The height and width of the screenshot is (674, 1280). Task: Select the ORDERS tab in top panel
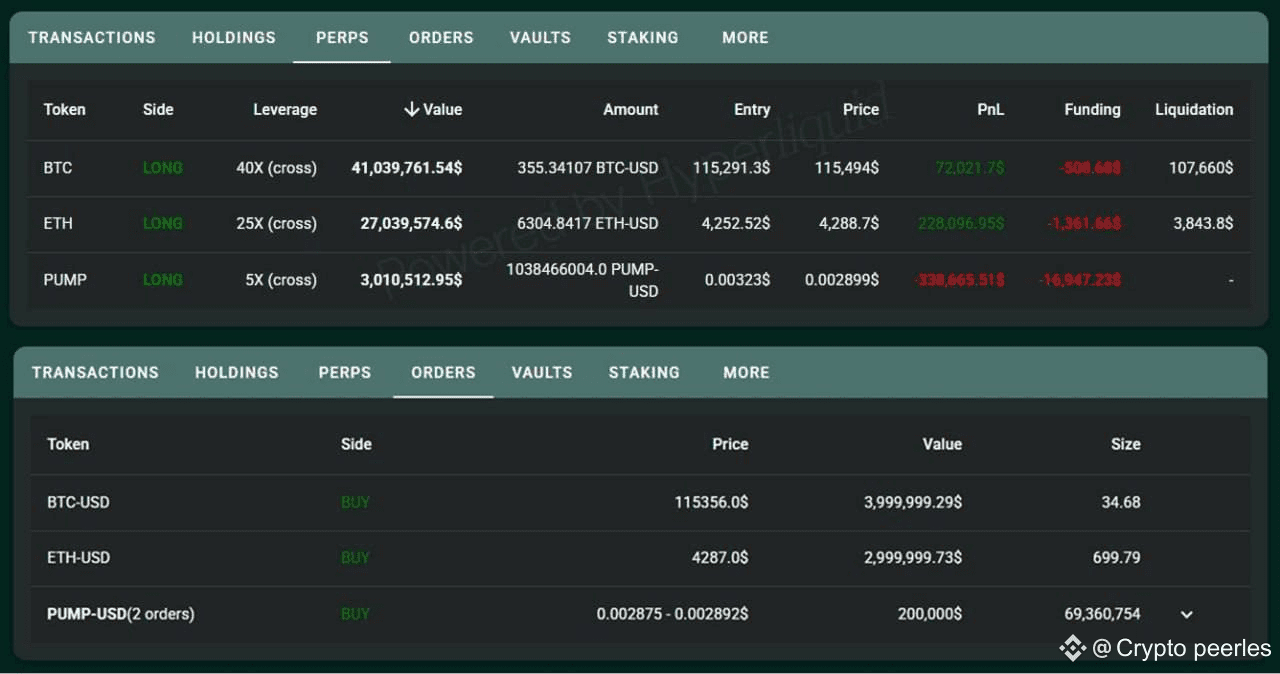click(441, 38)
